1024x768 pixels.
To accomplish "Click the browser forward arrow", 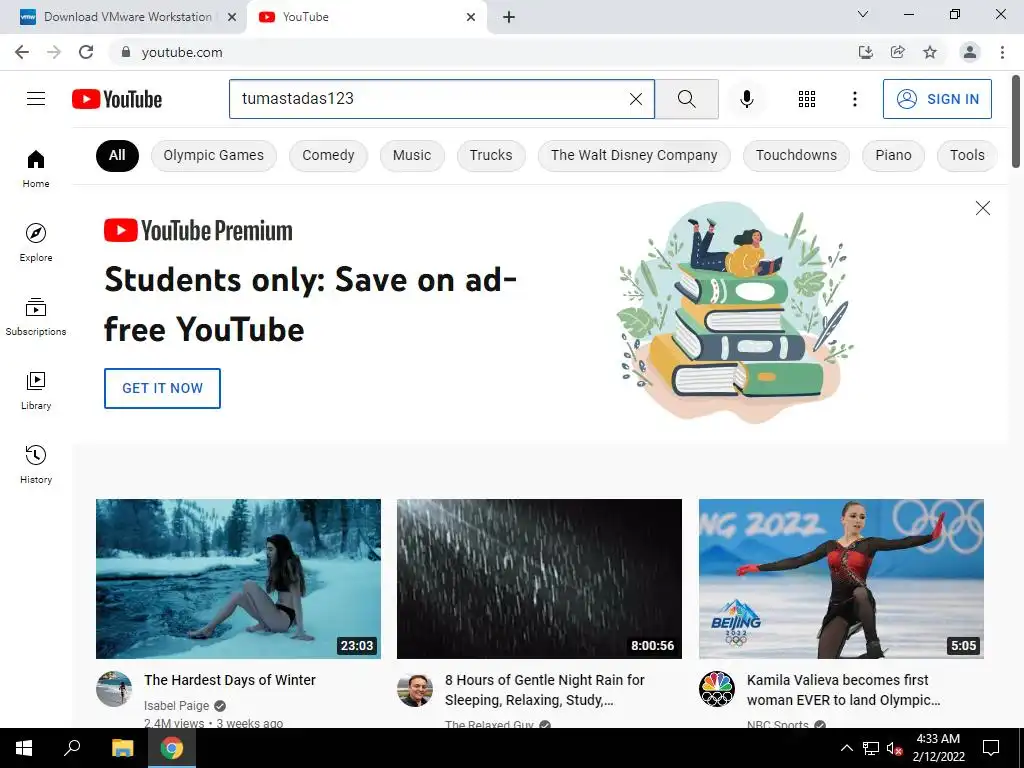I will click(54, 52).
